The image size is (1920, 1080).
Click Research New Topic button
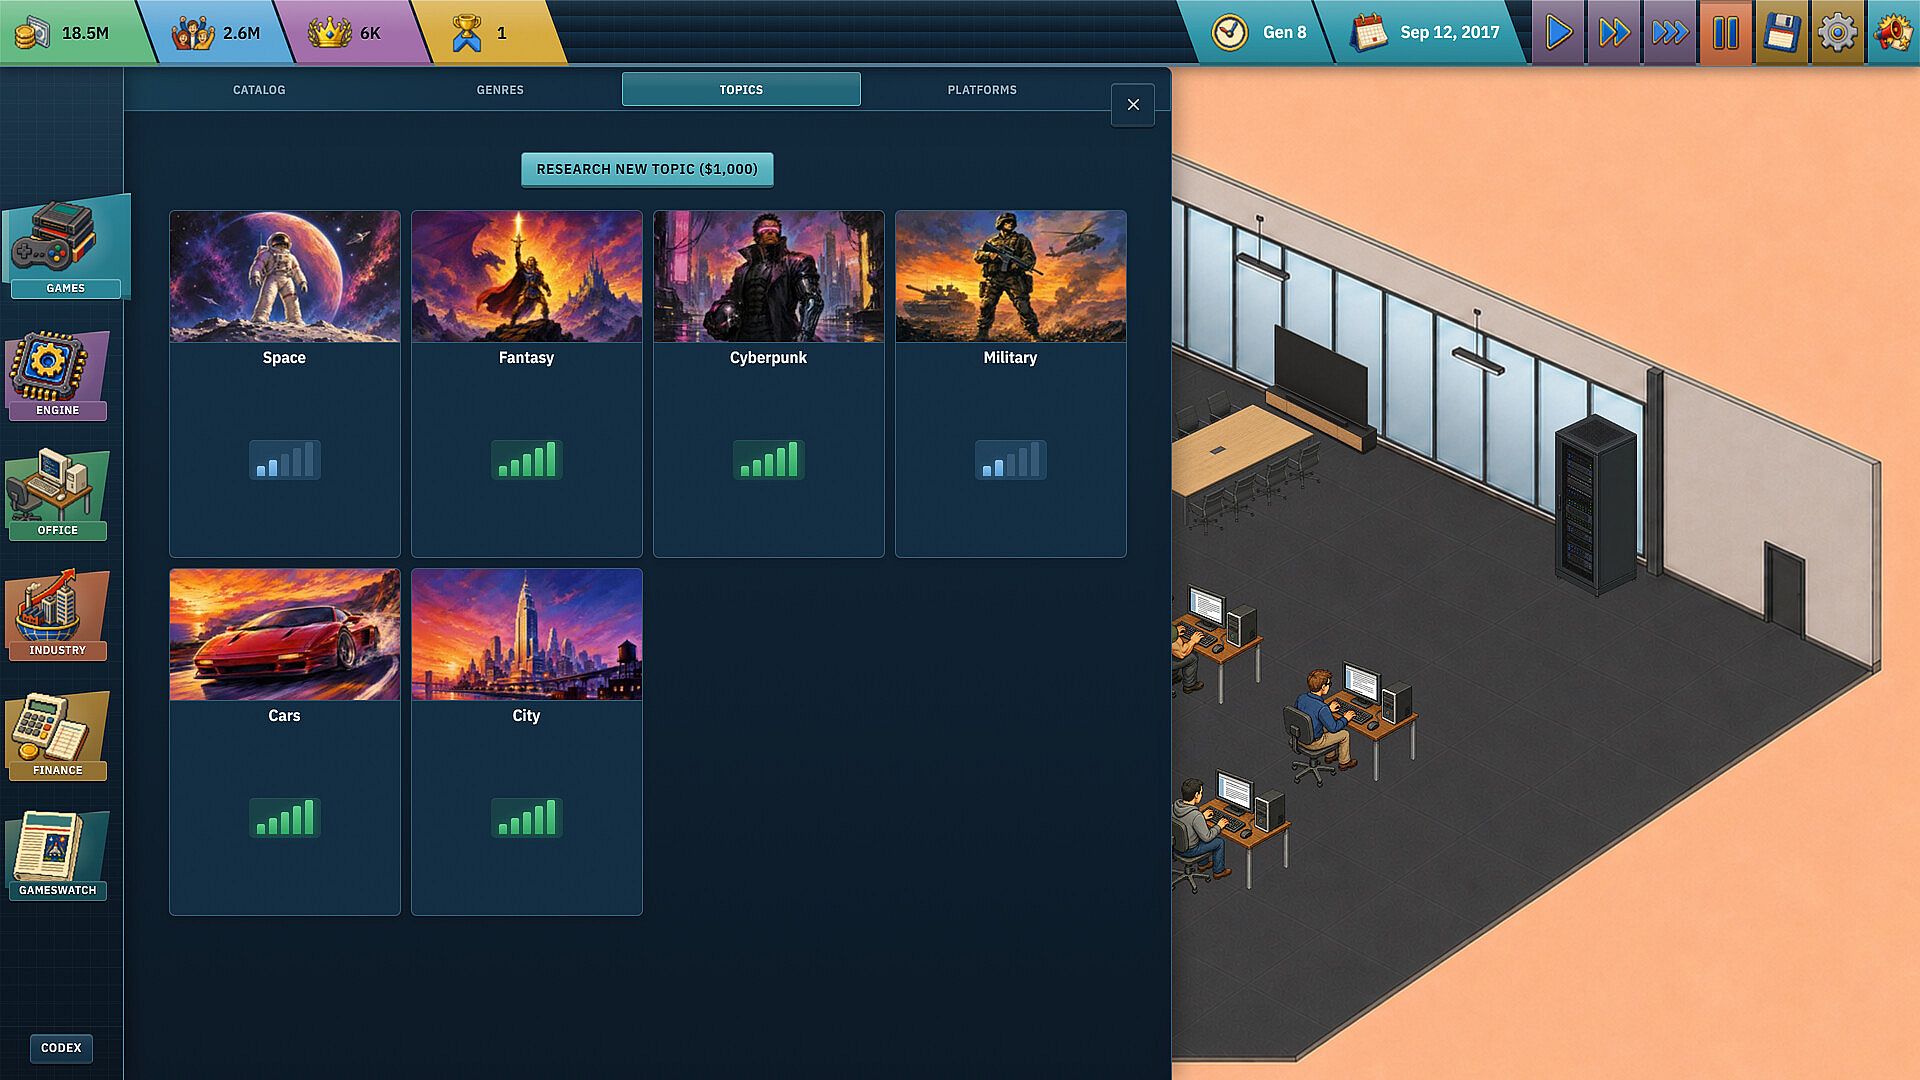647,169
